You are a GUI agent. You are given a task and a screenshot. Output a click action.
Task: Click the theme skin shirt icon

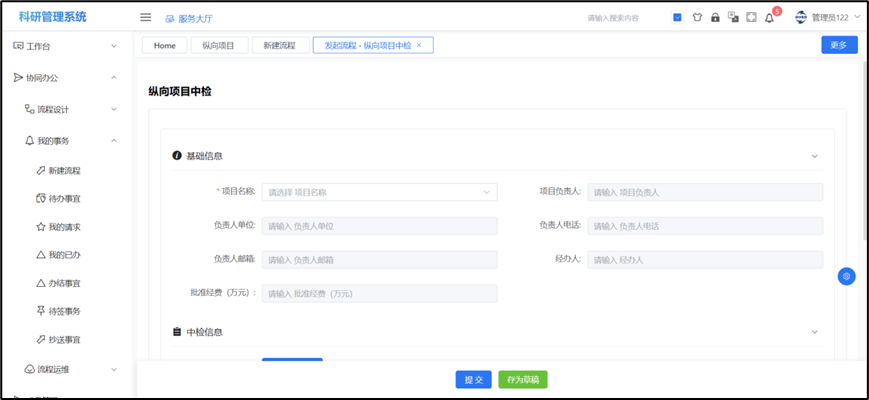coord(697,17)
